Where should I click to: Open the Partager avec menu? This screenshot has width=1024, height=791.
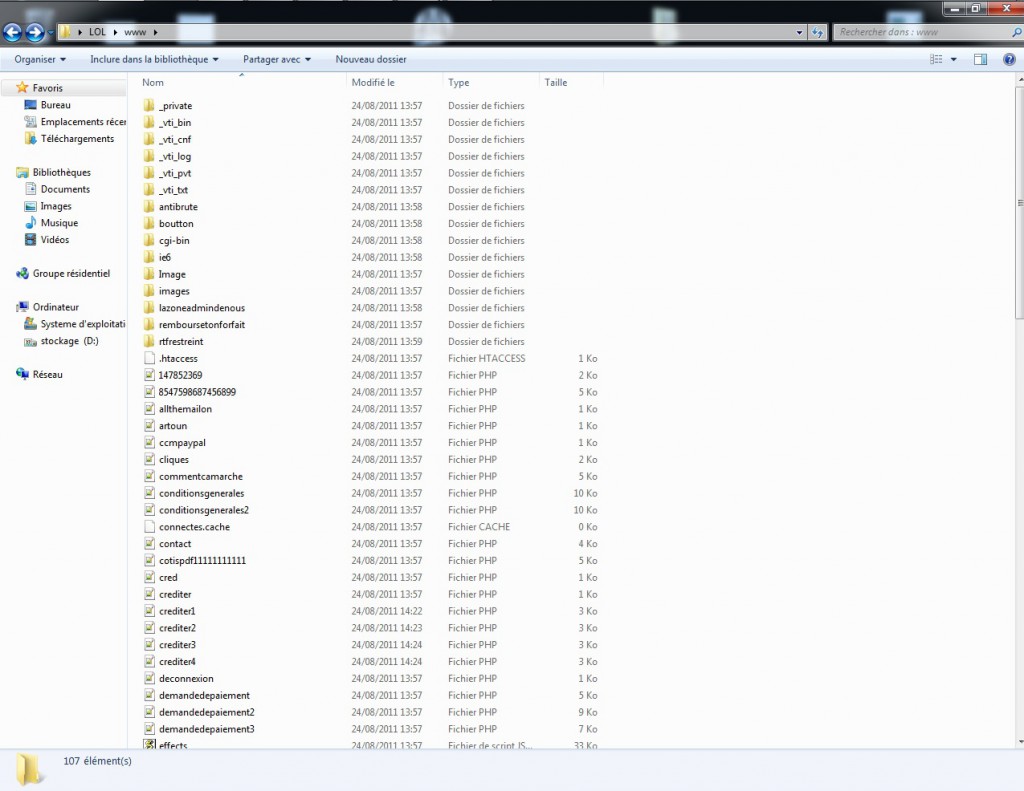[277, 59]
